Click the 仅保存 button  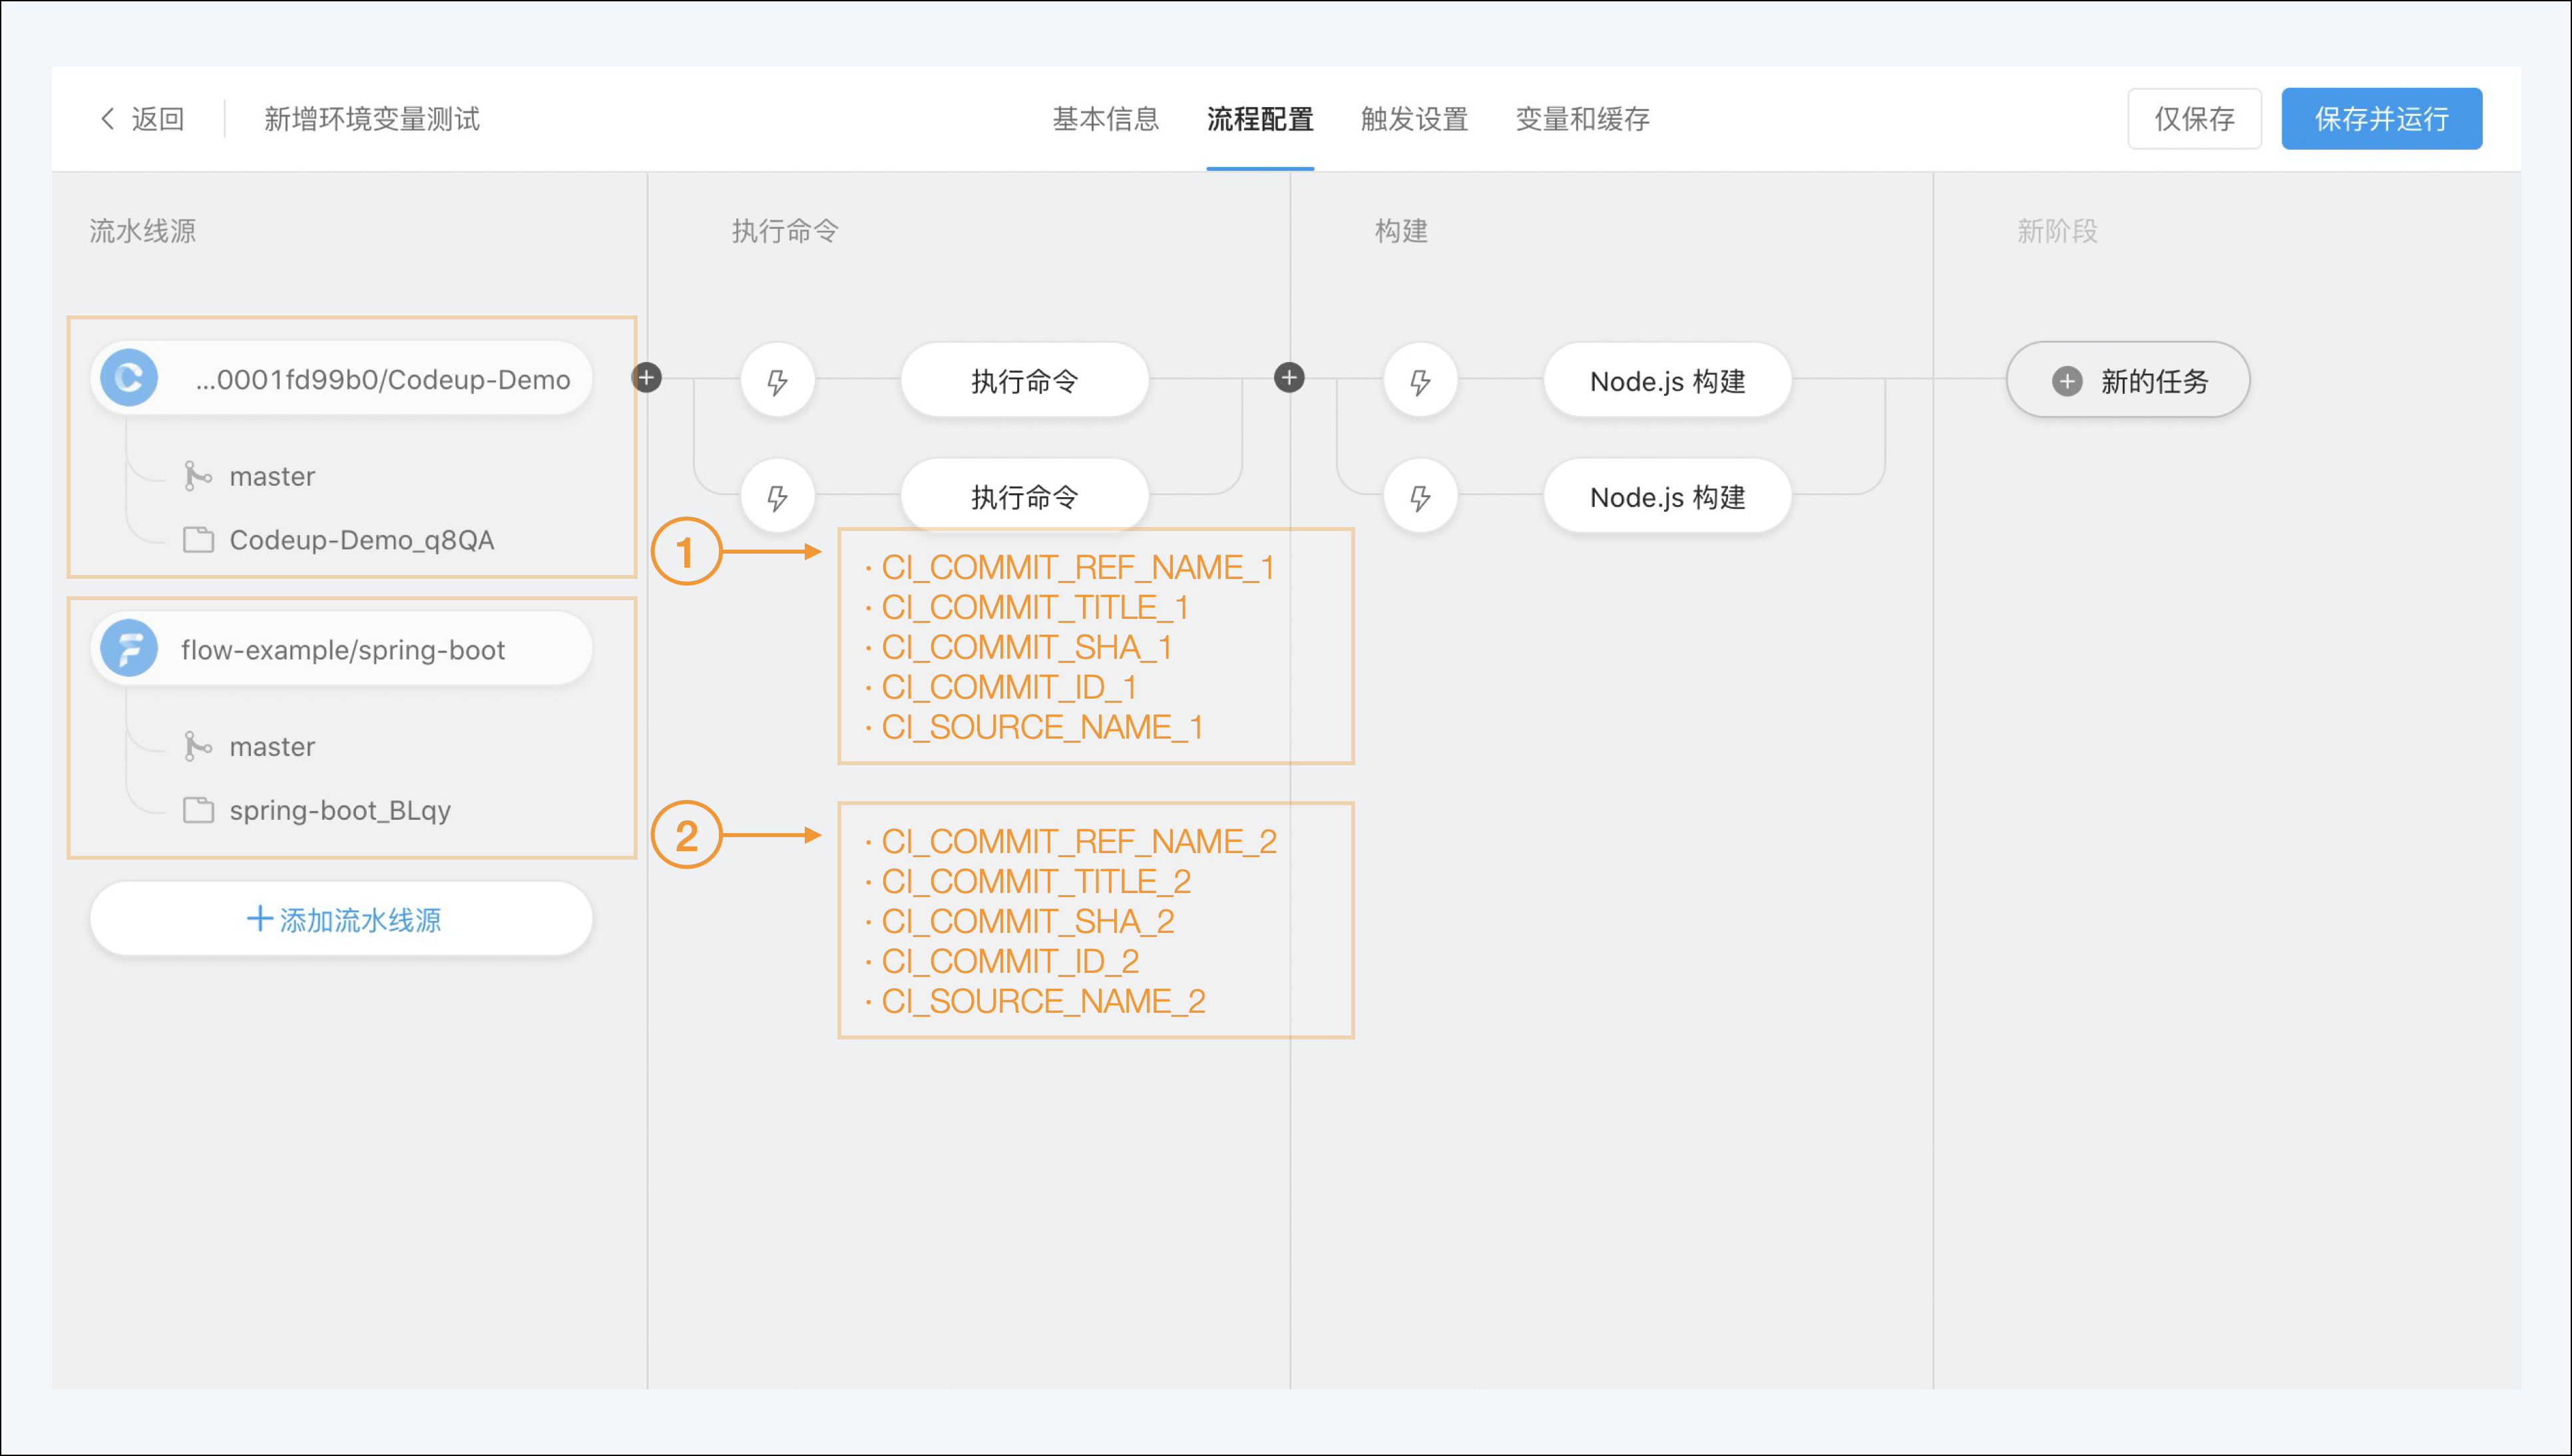2194,119
